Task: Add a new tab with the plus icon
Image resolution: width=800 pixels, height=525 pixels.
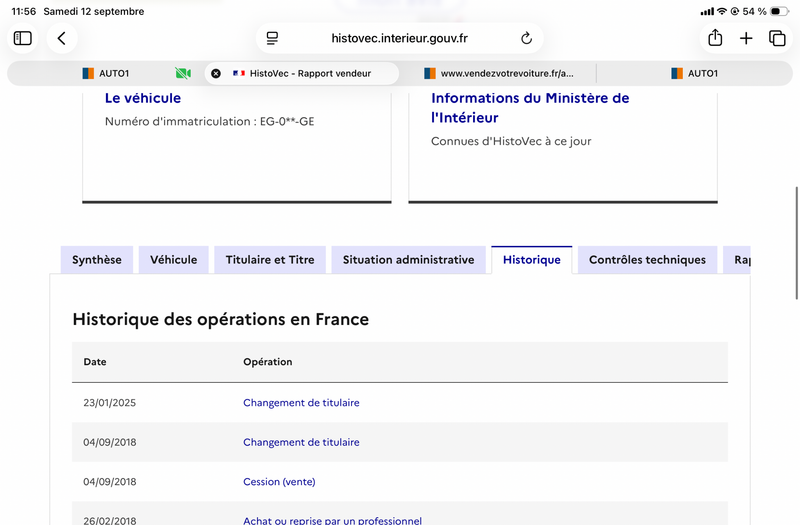Action: [746, 38]
